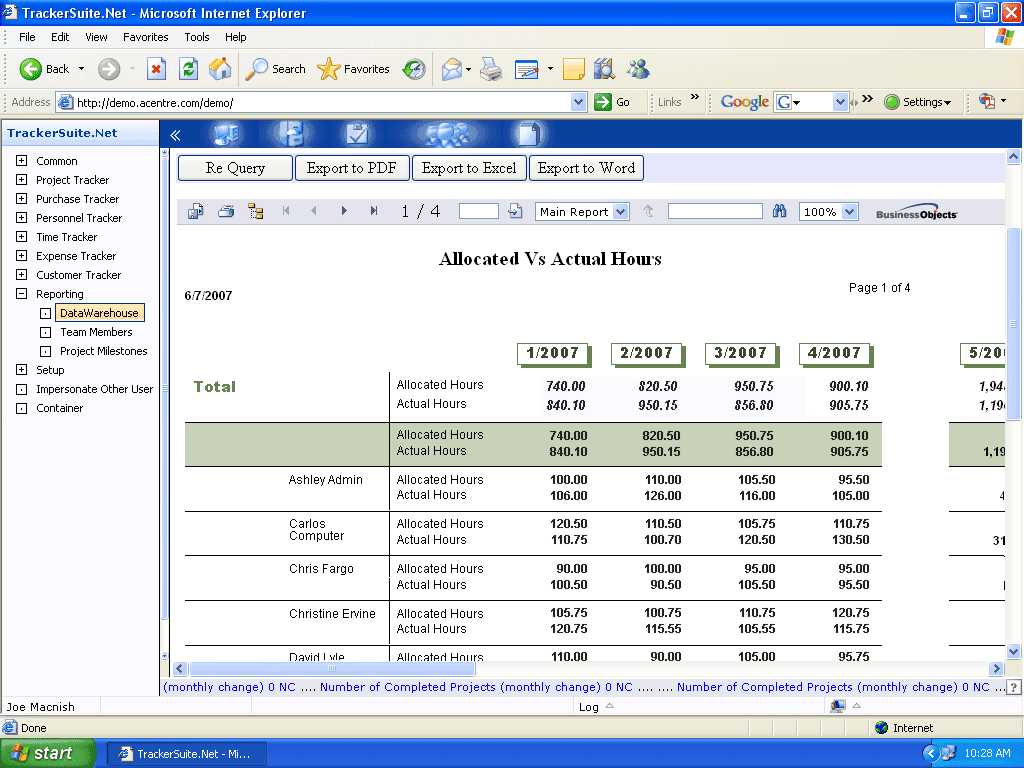The height and width of the screenshot is (768, 1024).
Task: Collapse the sidebar with the double-chevron
Action: point(175,135)
